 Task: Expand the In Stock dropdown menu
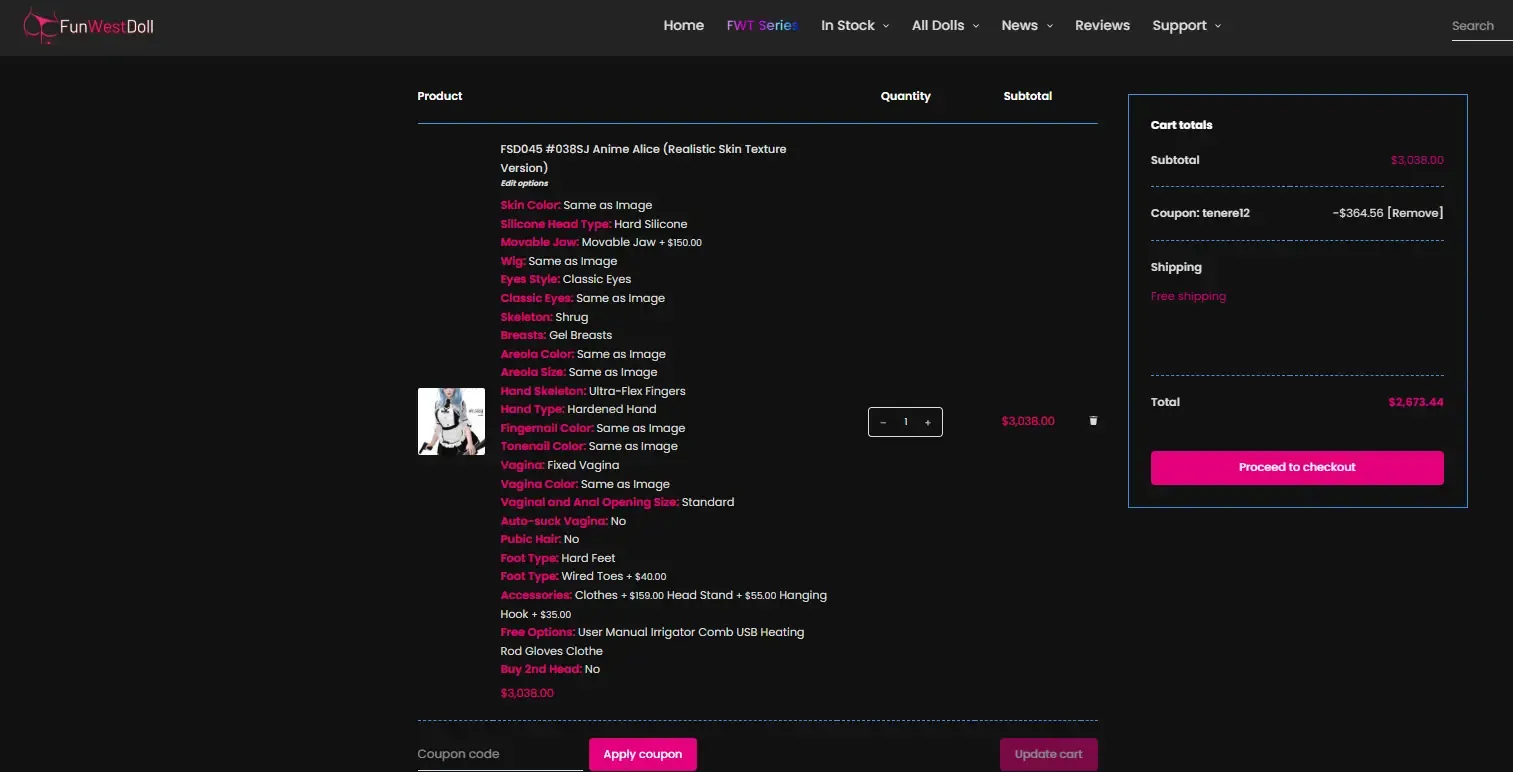click(855, 26)
